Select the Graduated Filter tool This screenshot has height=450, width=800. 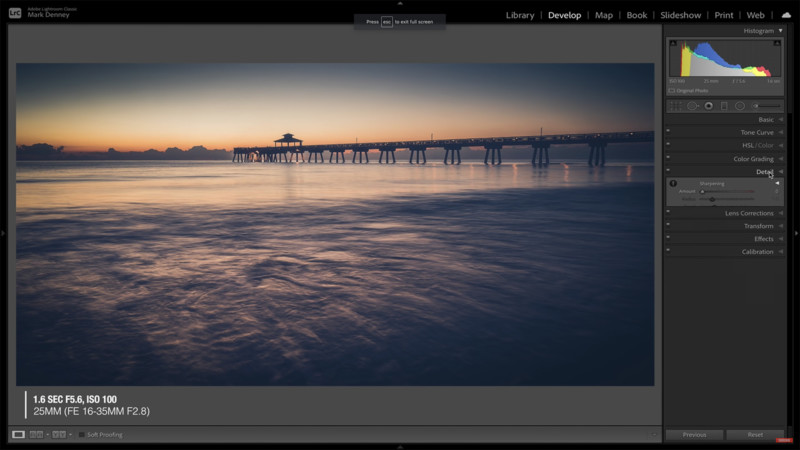pyautogui.click(x=724, y=105)
